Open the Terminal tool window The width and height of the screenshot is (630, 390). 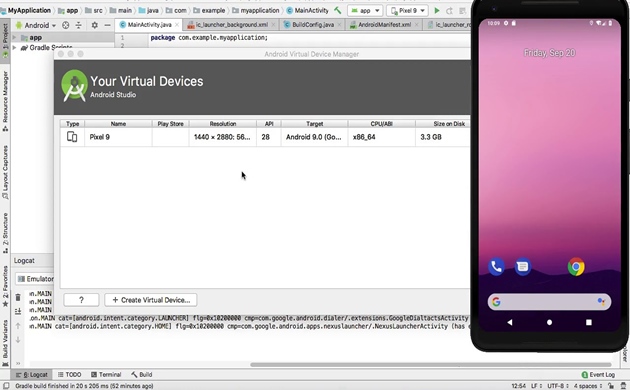(x=106, y=374)
